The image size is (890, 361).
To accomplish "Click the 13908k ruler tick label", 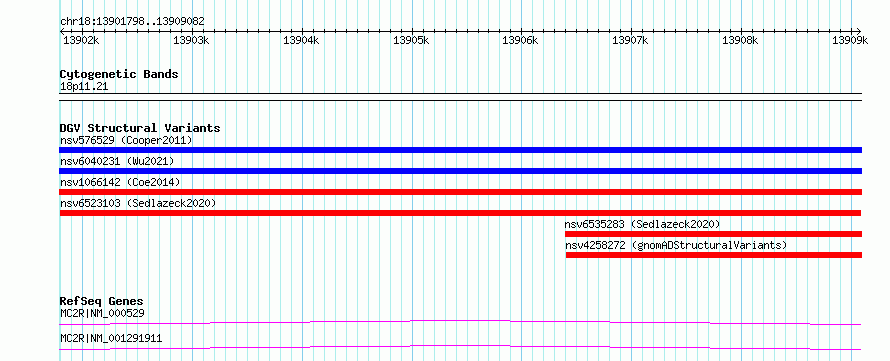I will (x=741, y=40).
